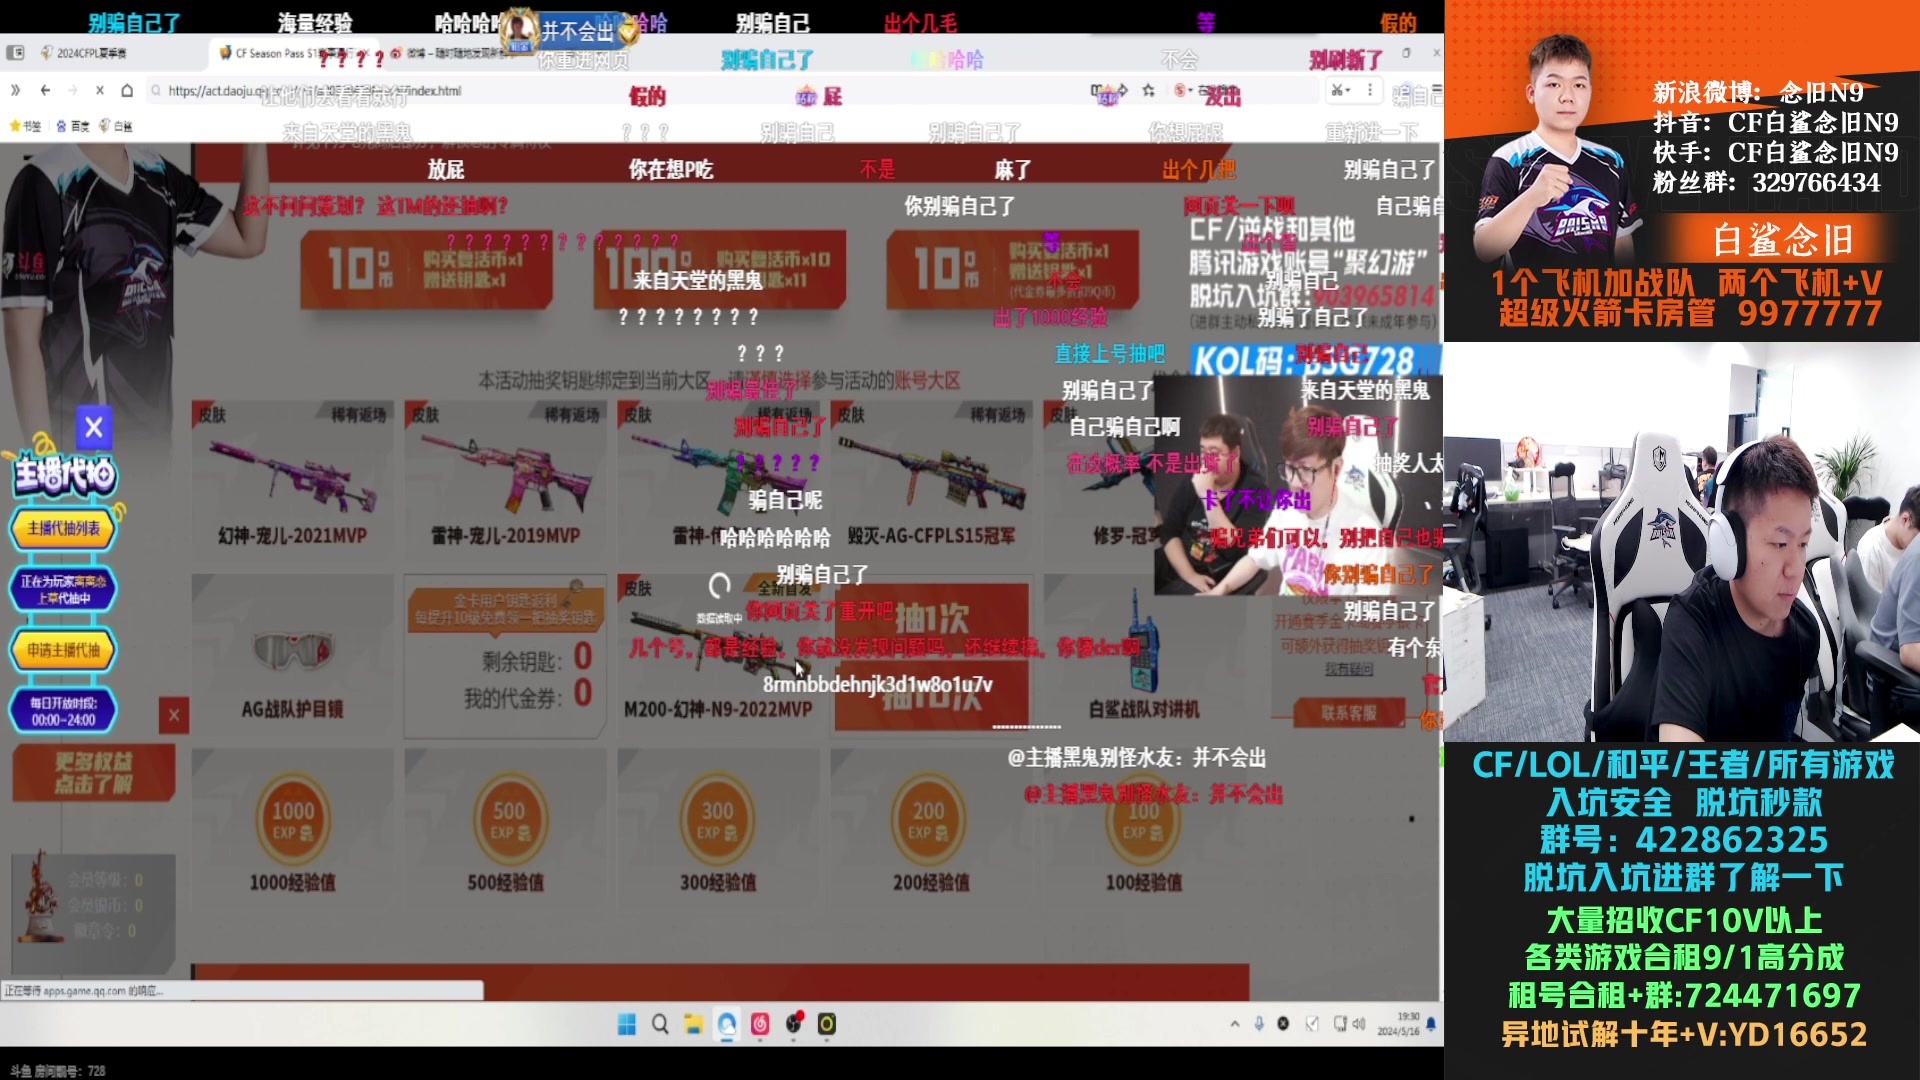Screen dimensions: 1920x1080
Task: Expand hidden system tray icons
Action: click(x=1235, y=1024)
